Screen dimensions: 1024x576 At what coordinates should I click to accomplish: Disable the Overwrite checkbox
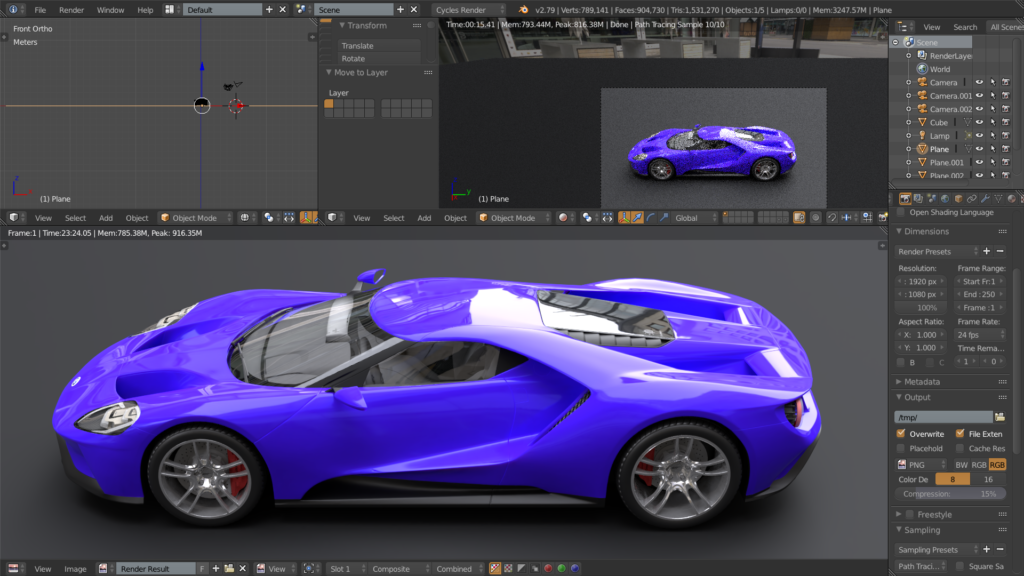click(x=901, y=434)
